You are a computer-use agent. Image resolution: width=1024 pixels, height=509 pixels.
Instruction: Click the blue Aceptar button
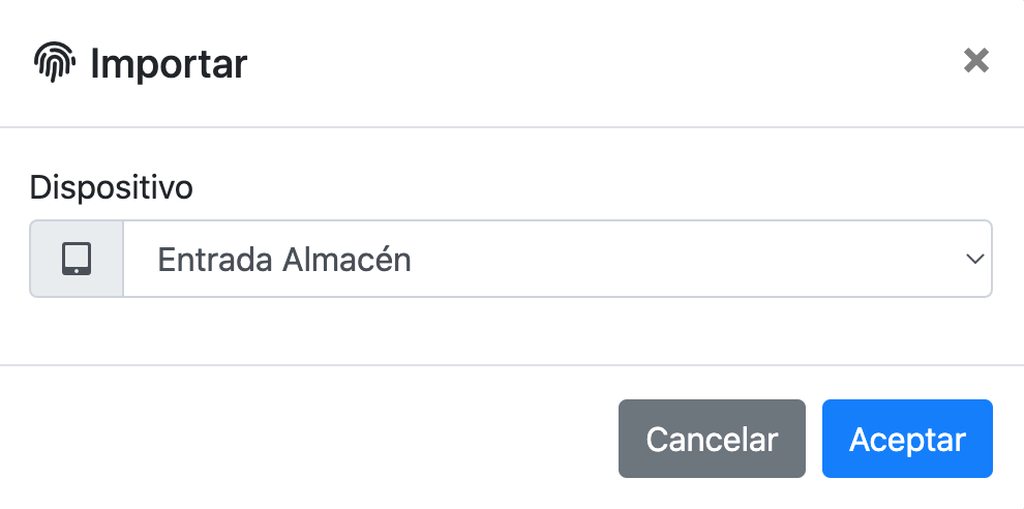click(907, 439)
